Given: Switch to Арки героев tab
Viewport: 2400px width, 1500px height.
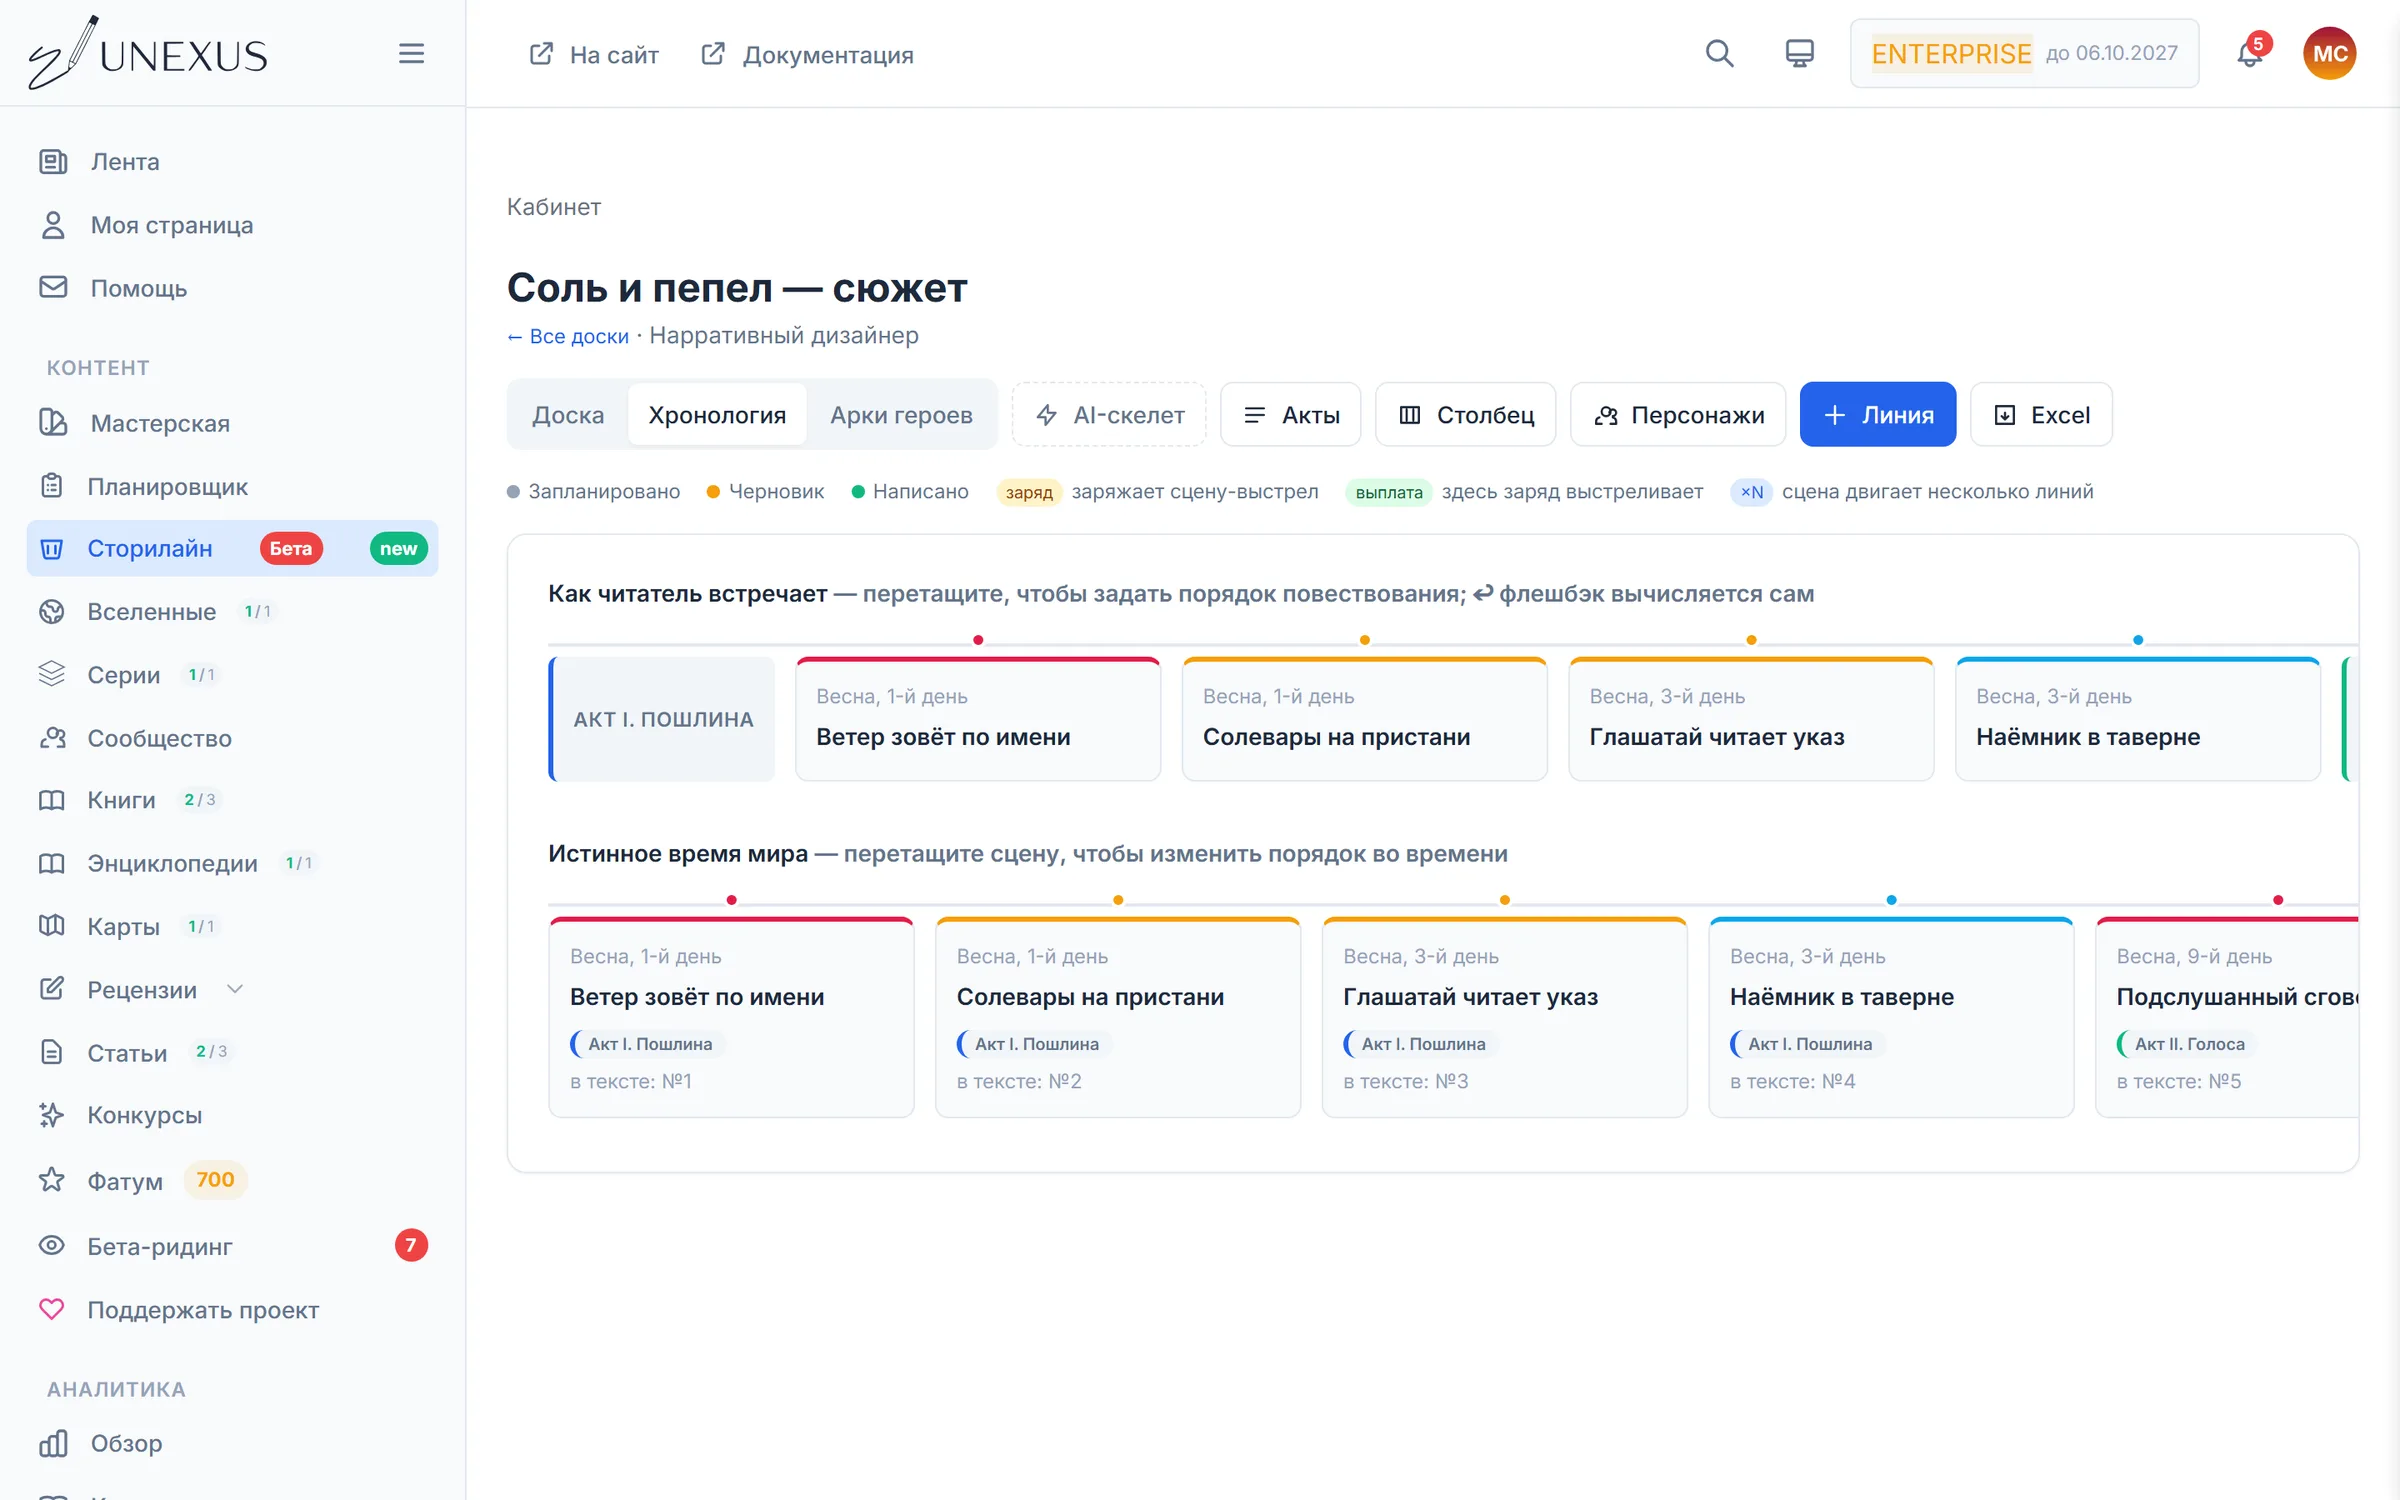Looking at the screenshot, I should tap(901, 414).
